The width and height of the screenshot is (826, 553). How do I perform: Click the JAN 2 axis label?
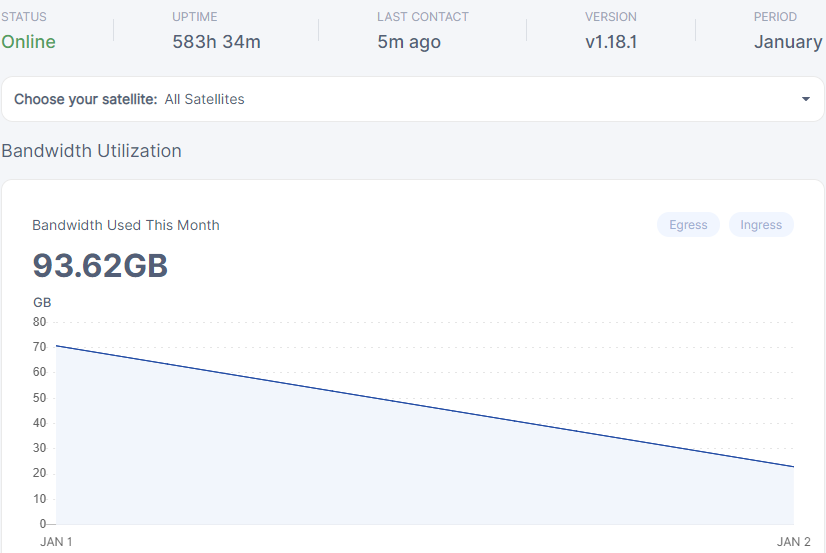[794, 542]
